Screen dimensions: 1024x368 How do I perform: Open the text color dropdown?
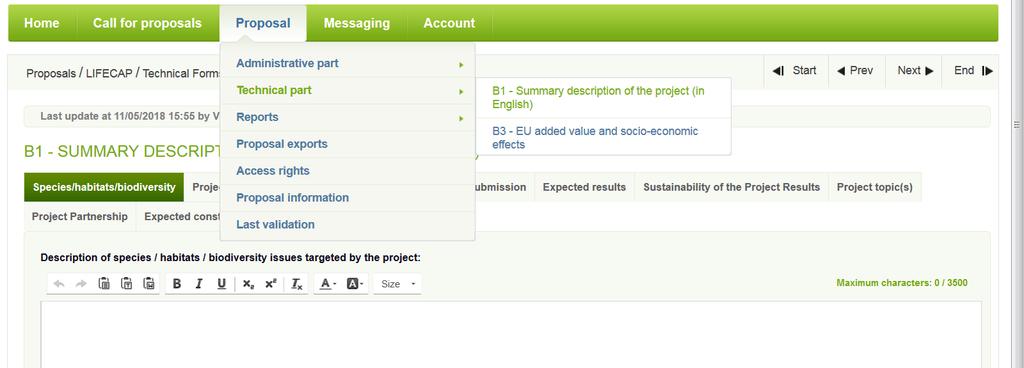coord(328,284)
